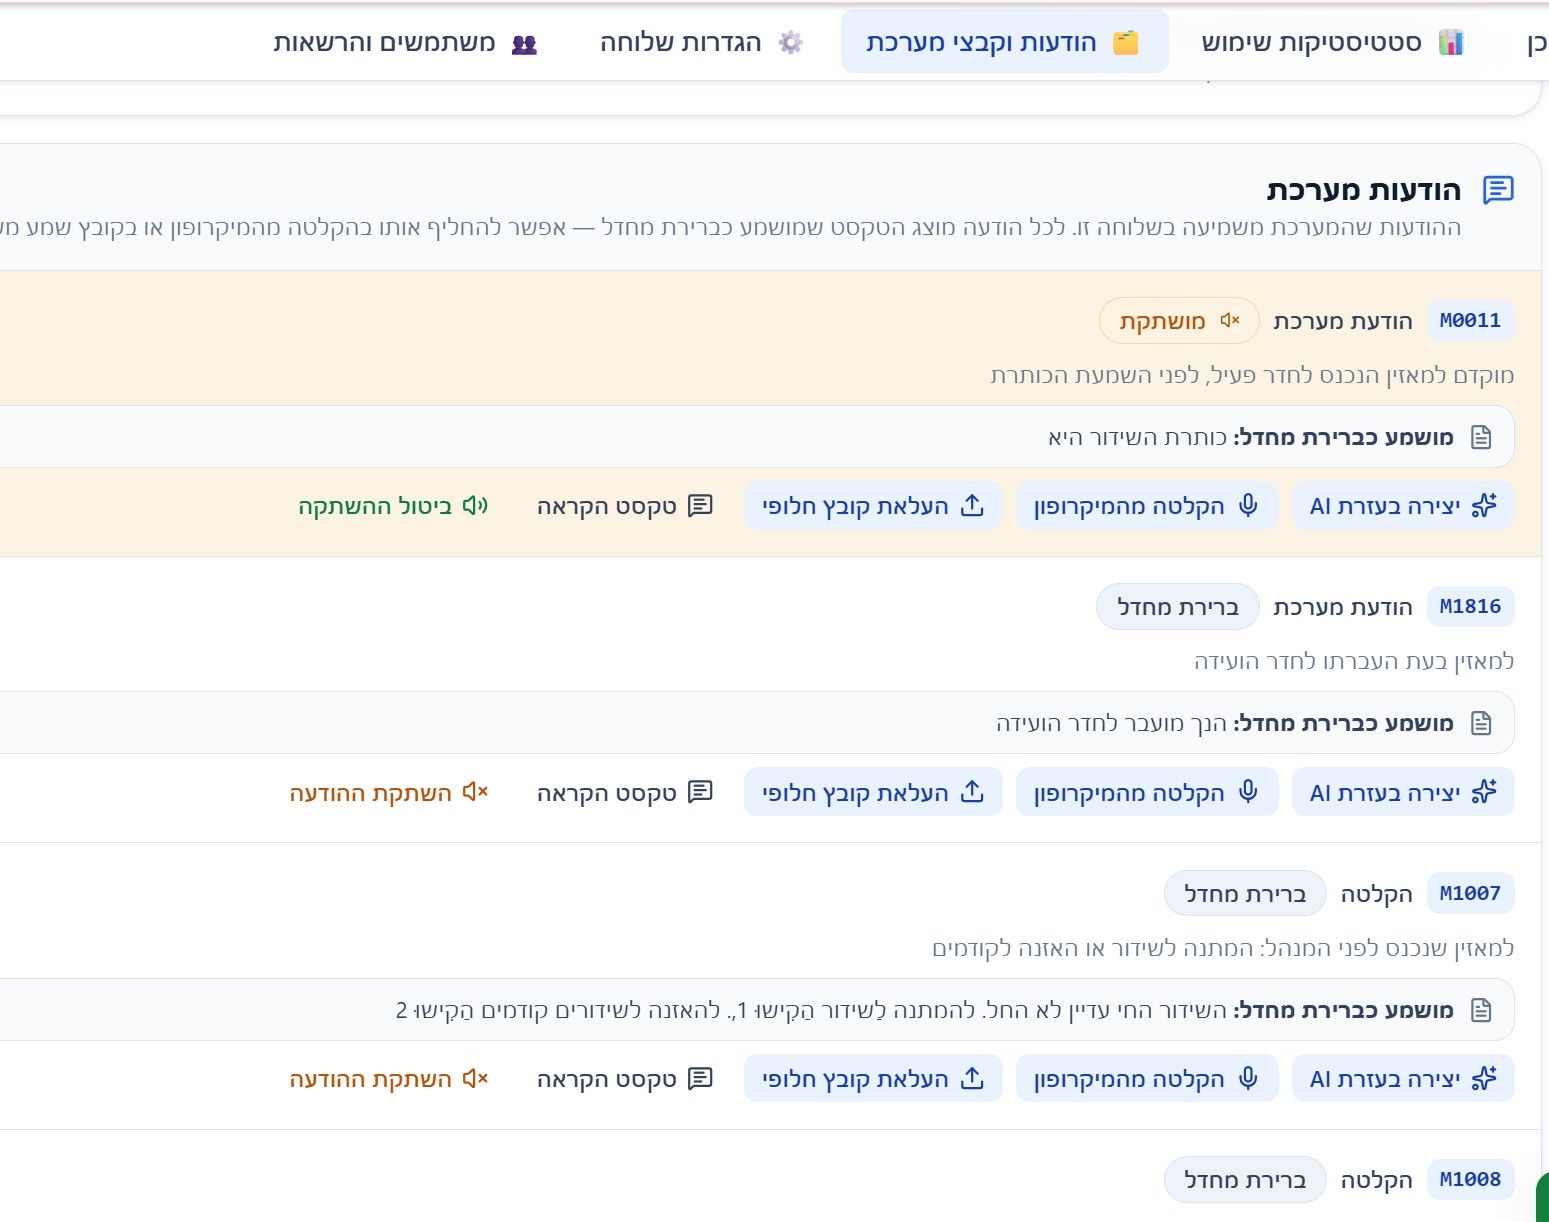The width and height of the screenshot is (1549, 1222).
Task: Click the ברירת מחדל badge on M1007
Action: coord(1245,894)
